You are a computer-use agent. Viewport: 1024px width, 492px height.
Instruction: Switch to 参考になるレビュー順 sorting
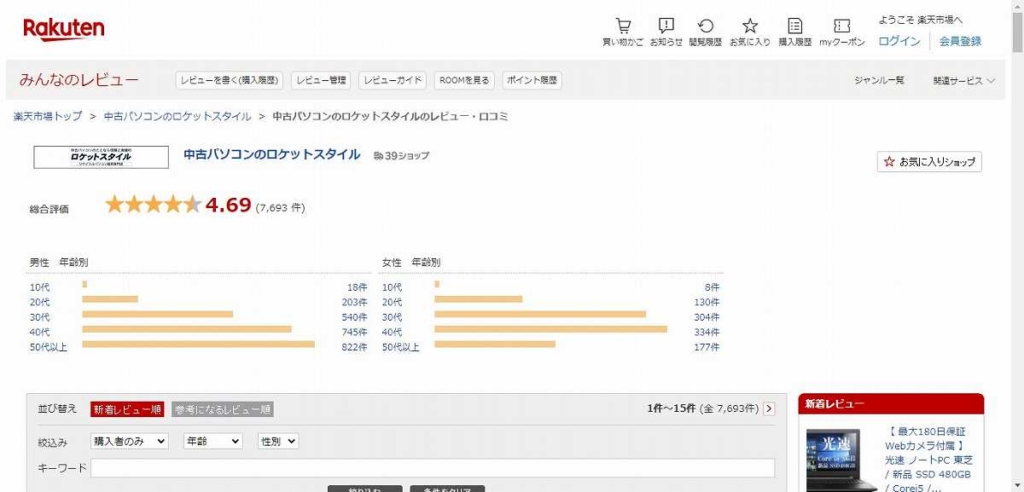pos(222,409)
